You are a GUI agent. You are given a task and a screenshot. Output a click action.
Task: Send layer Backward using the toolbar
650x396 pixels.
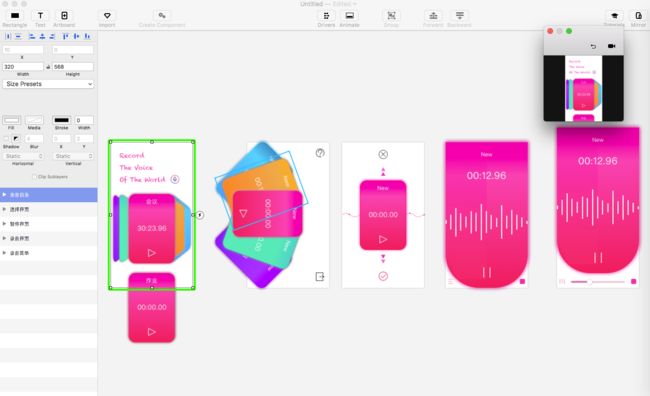pos(459,16)
